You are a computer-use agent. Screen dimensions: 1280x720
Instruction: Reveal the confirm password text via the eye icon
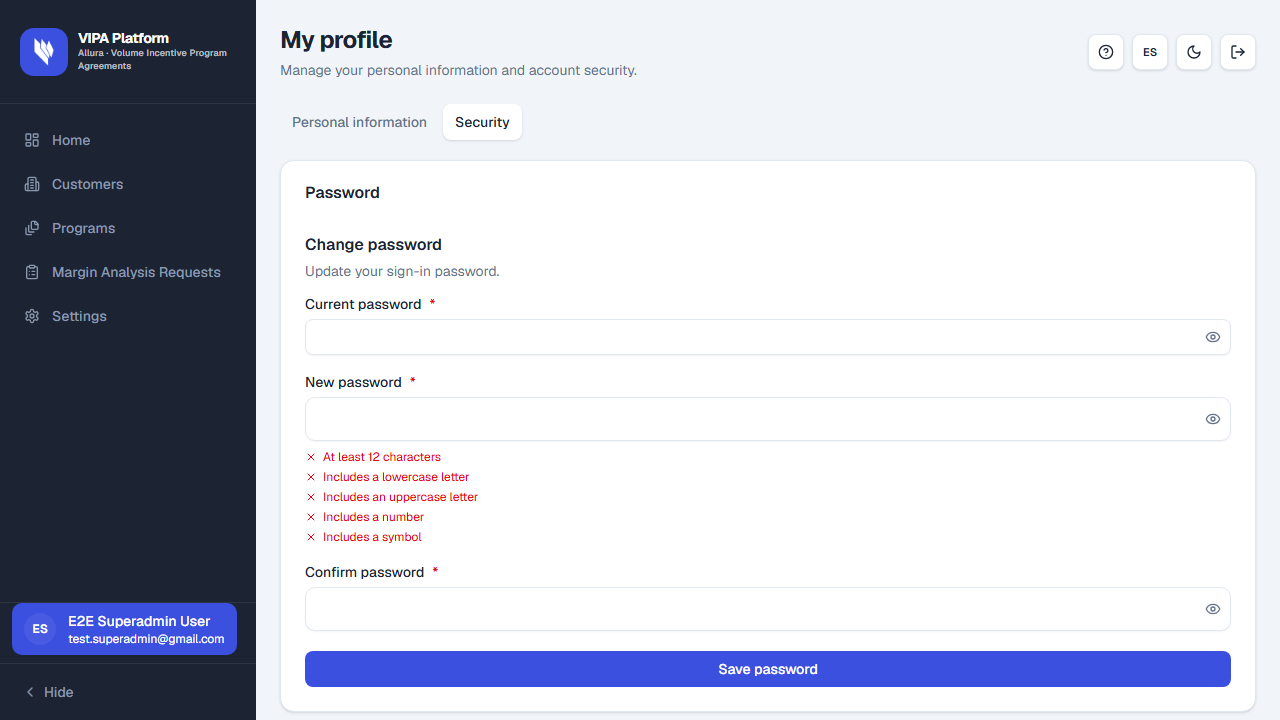coord(1213,609)
